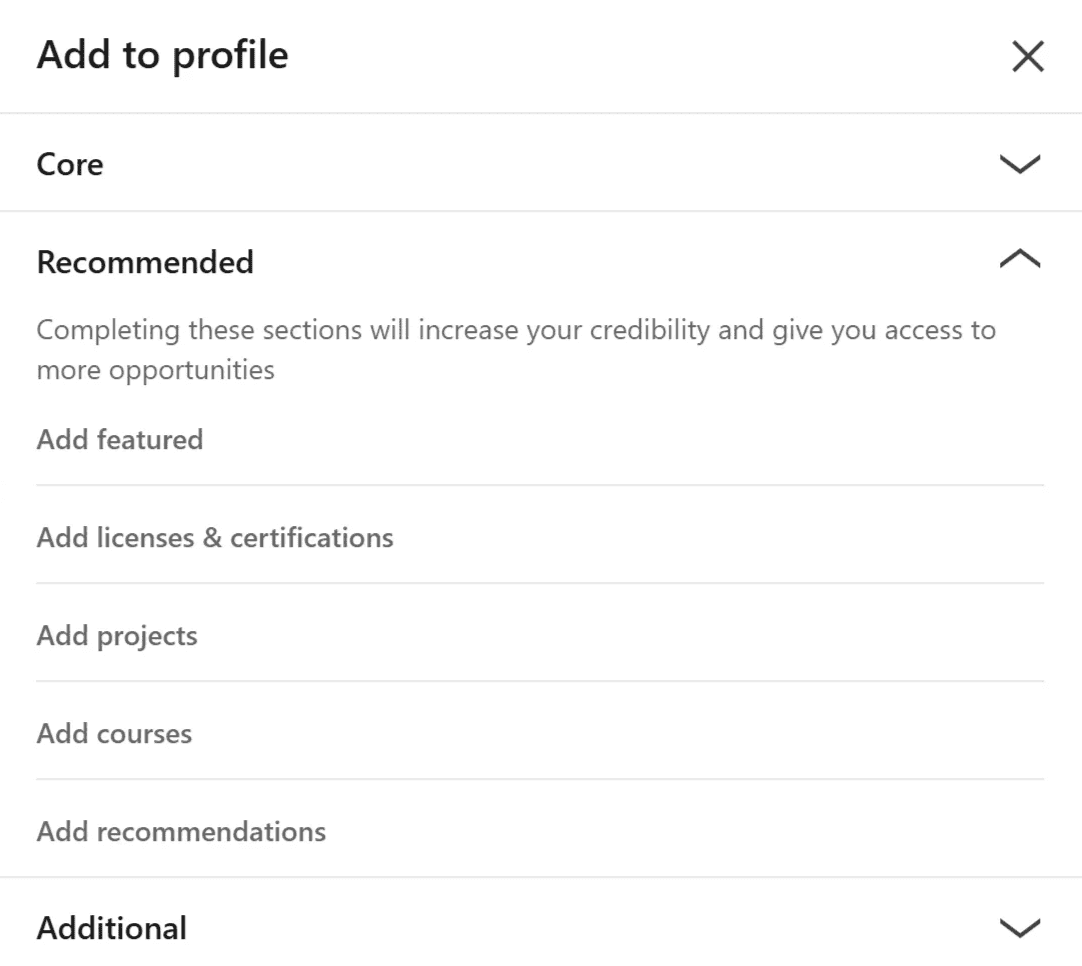Click the Add to profile dialog title

click(162, 55)
